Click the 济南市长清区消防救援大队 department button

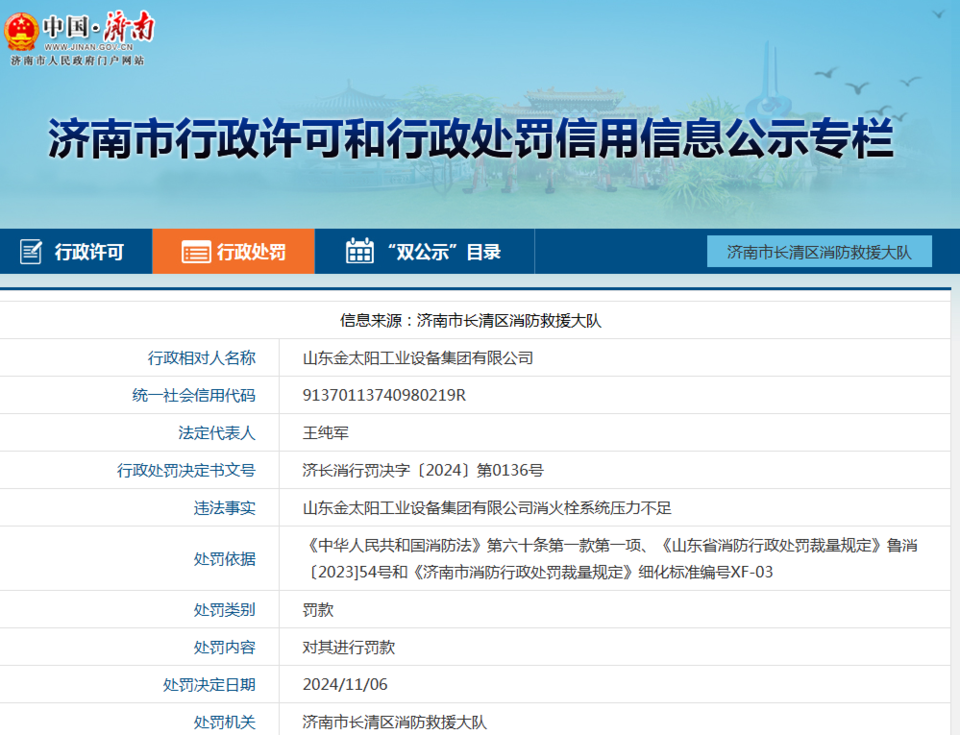coord(819,252)
